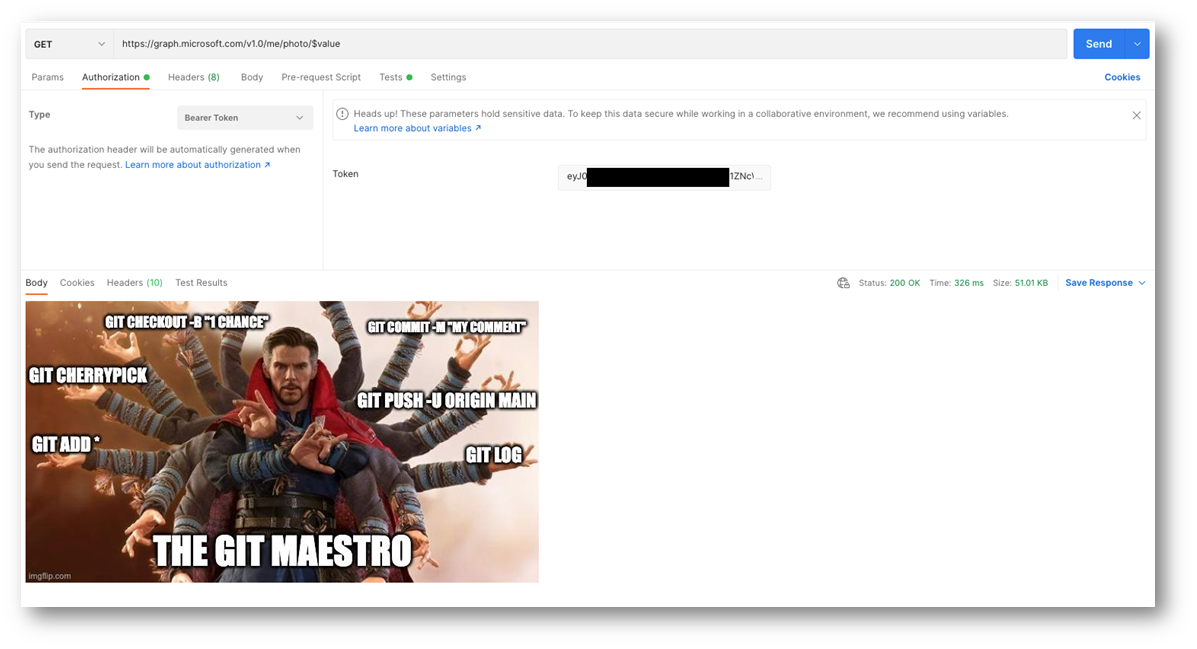1197x649 pixels.
Task: Open the response Cookies tab
Action: (77, 283)
